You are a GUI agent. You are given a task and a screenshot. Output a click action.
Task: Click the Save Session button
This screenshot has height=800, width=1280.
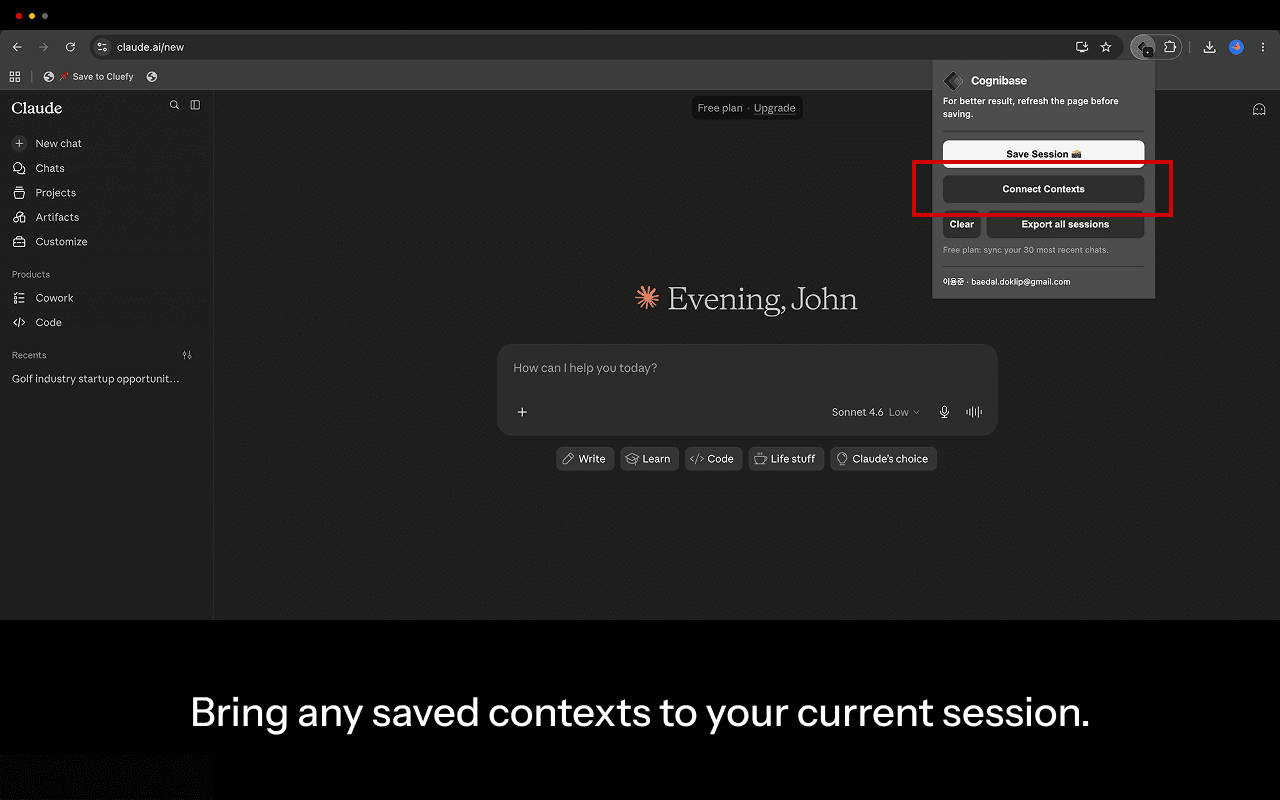(1043, 154)
